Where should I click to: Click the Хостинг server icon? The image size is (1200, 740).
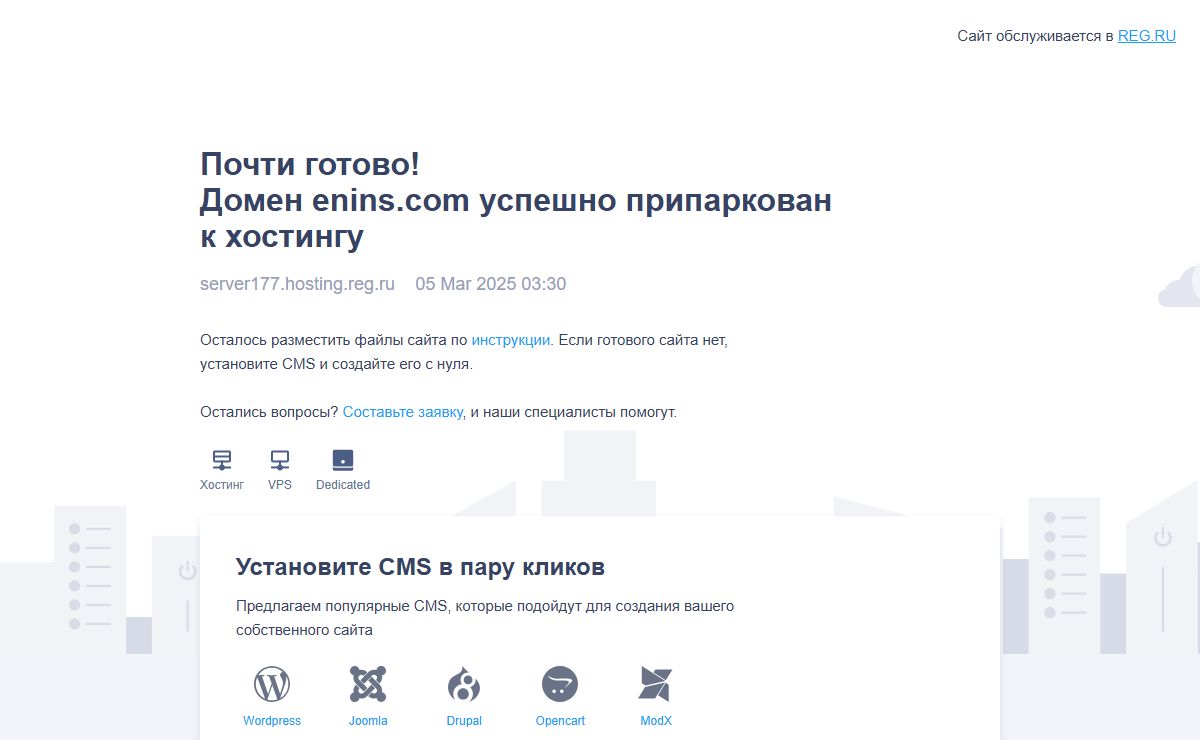[222, 460]
